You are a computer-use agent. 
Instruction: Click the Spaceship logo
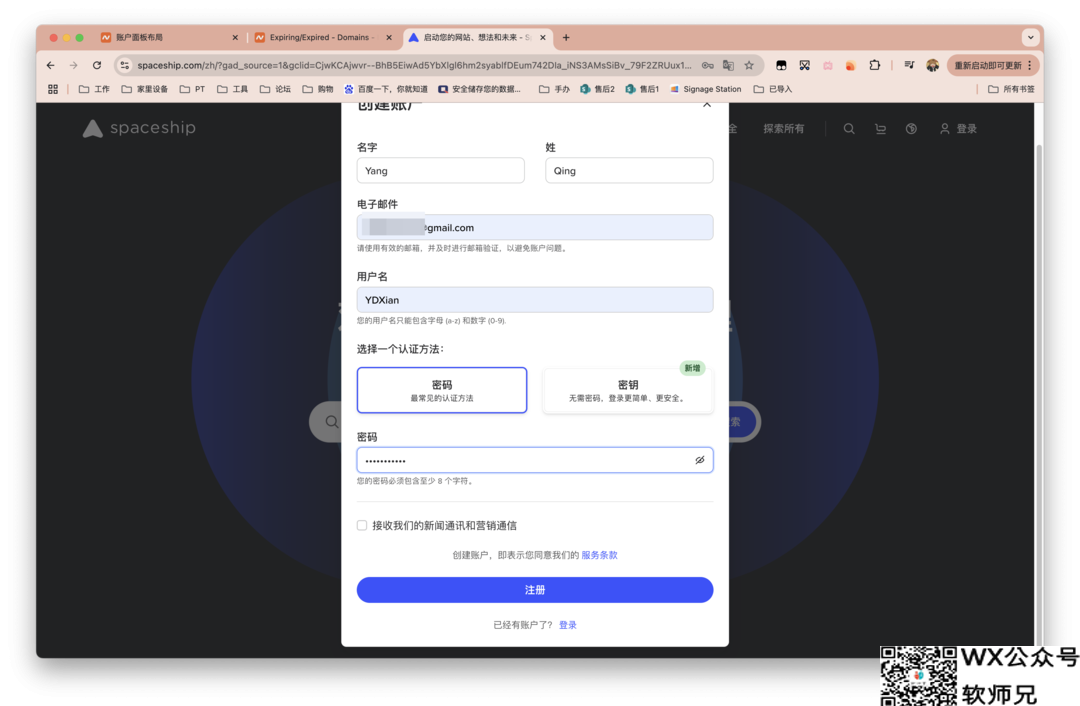(x=140, y=128)
